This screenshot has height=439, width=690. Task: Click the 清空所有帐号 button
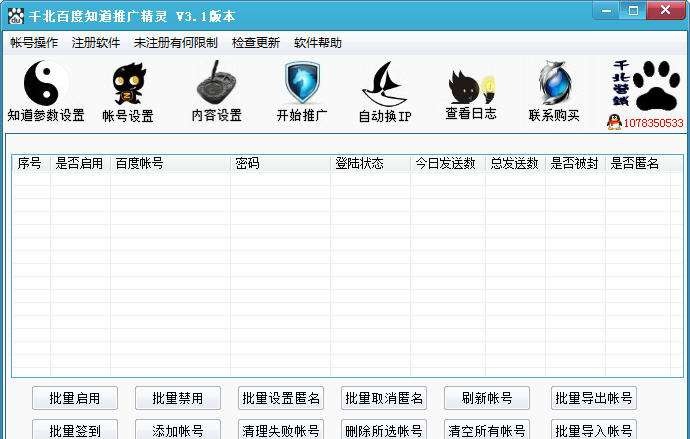(487, 430)
